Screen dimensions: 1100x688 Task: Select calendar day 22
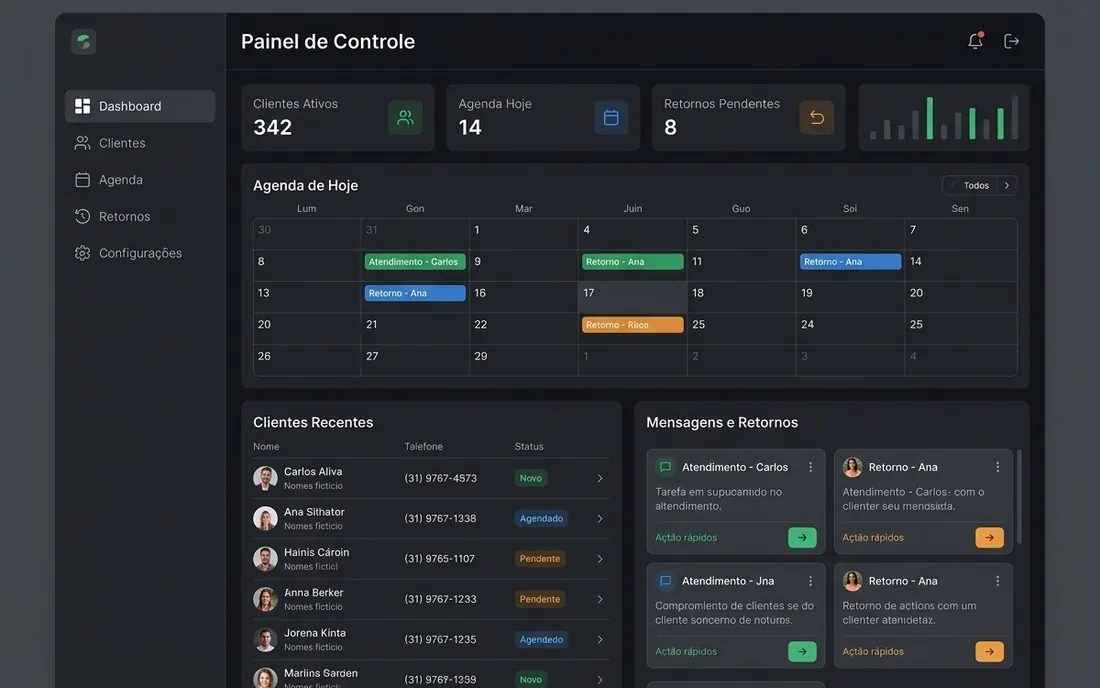point(523,329)
